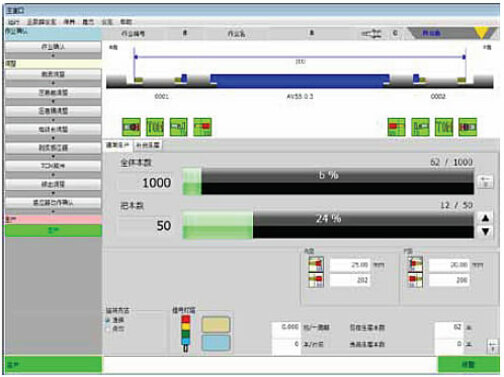
Task: Click the wire connector icon in the header bar
Action: pos(372,33)
